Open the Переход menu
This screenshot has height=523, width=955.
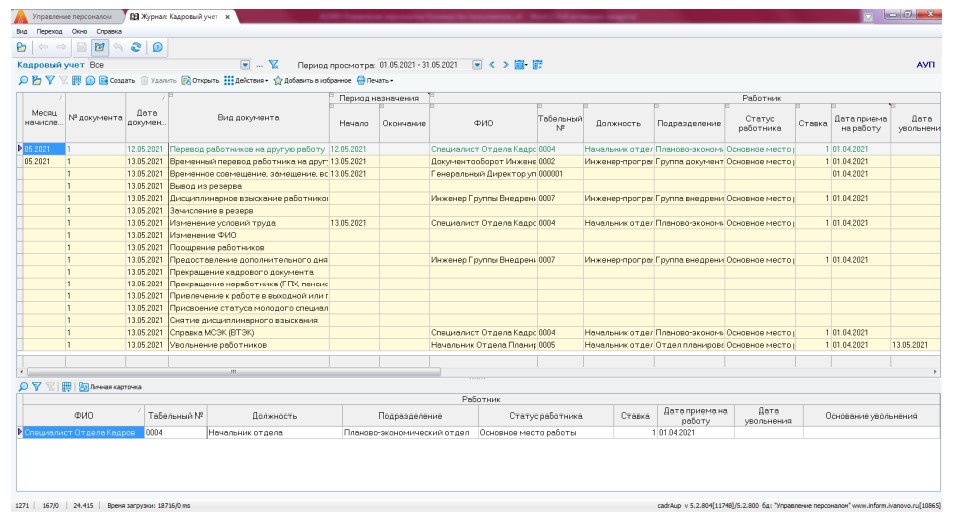coord(49,31)
